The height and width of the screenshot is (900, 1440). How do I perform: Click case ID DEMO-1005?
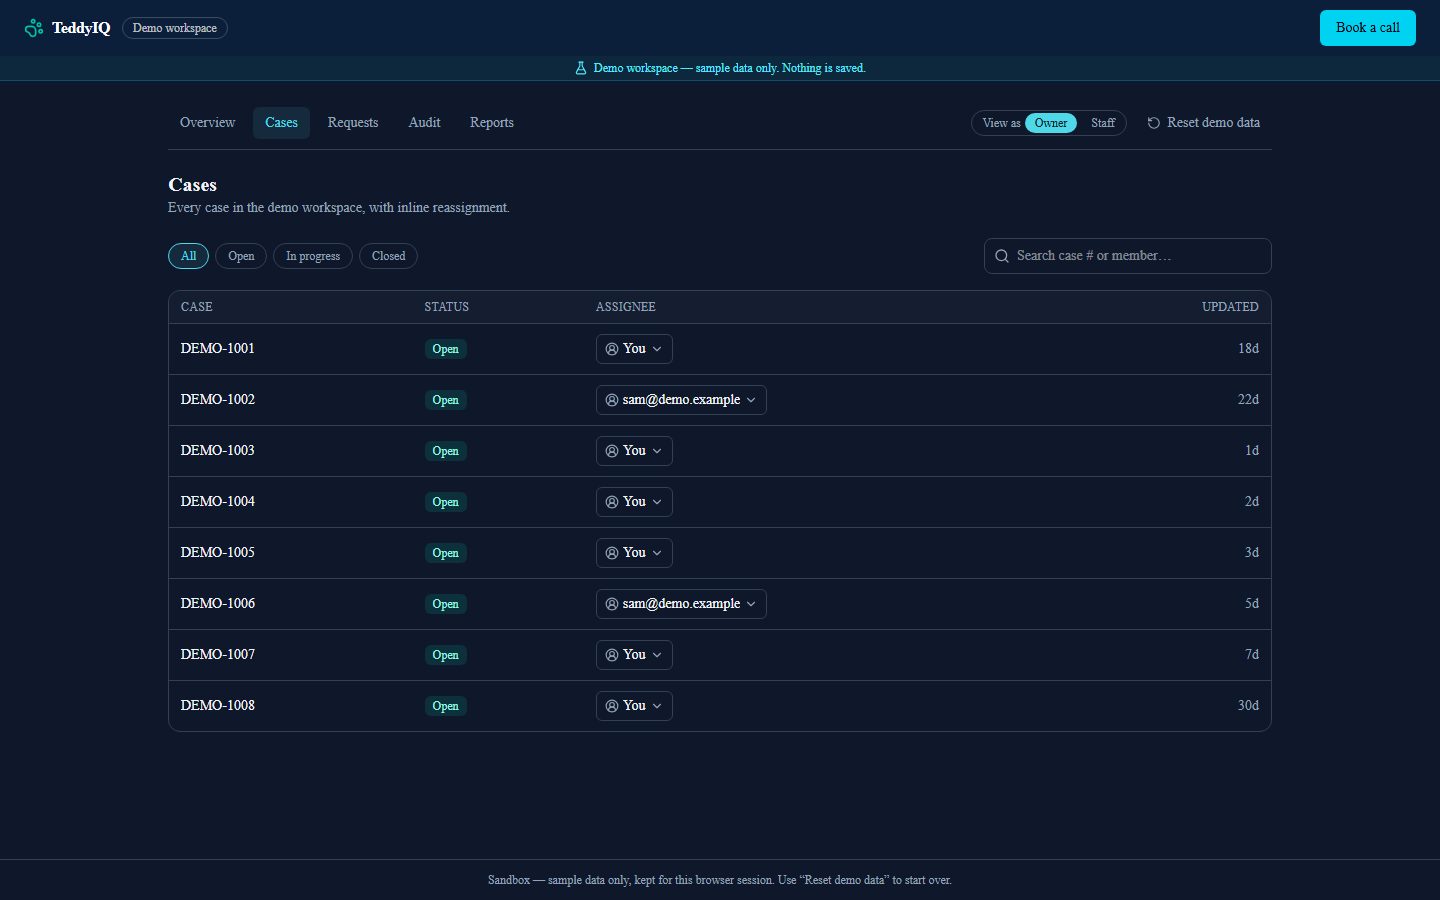click(218, 553)
